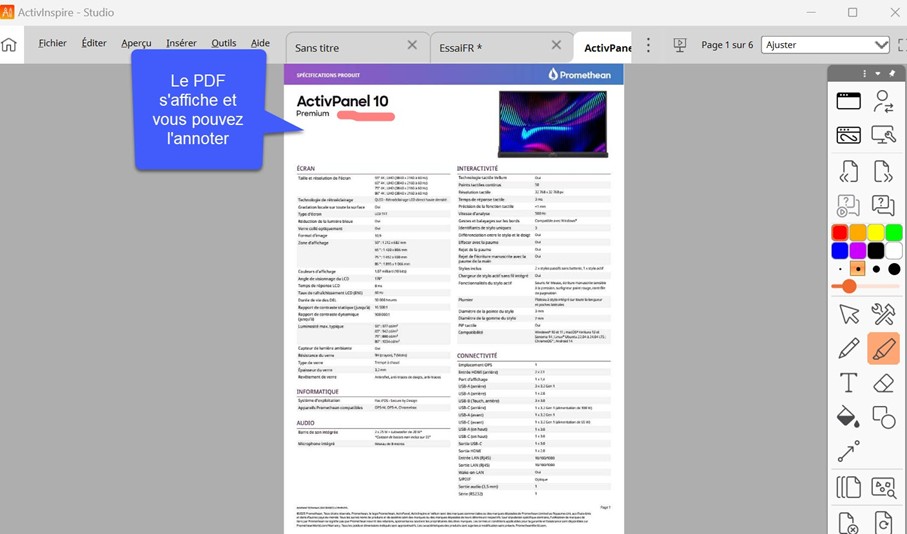Choose the Select arrow tool
Image resolution: width=907 pixels, height=534 pixels.
tap(849, 314)
